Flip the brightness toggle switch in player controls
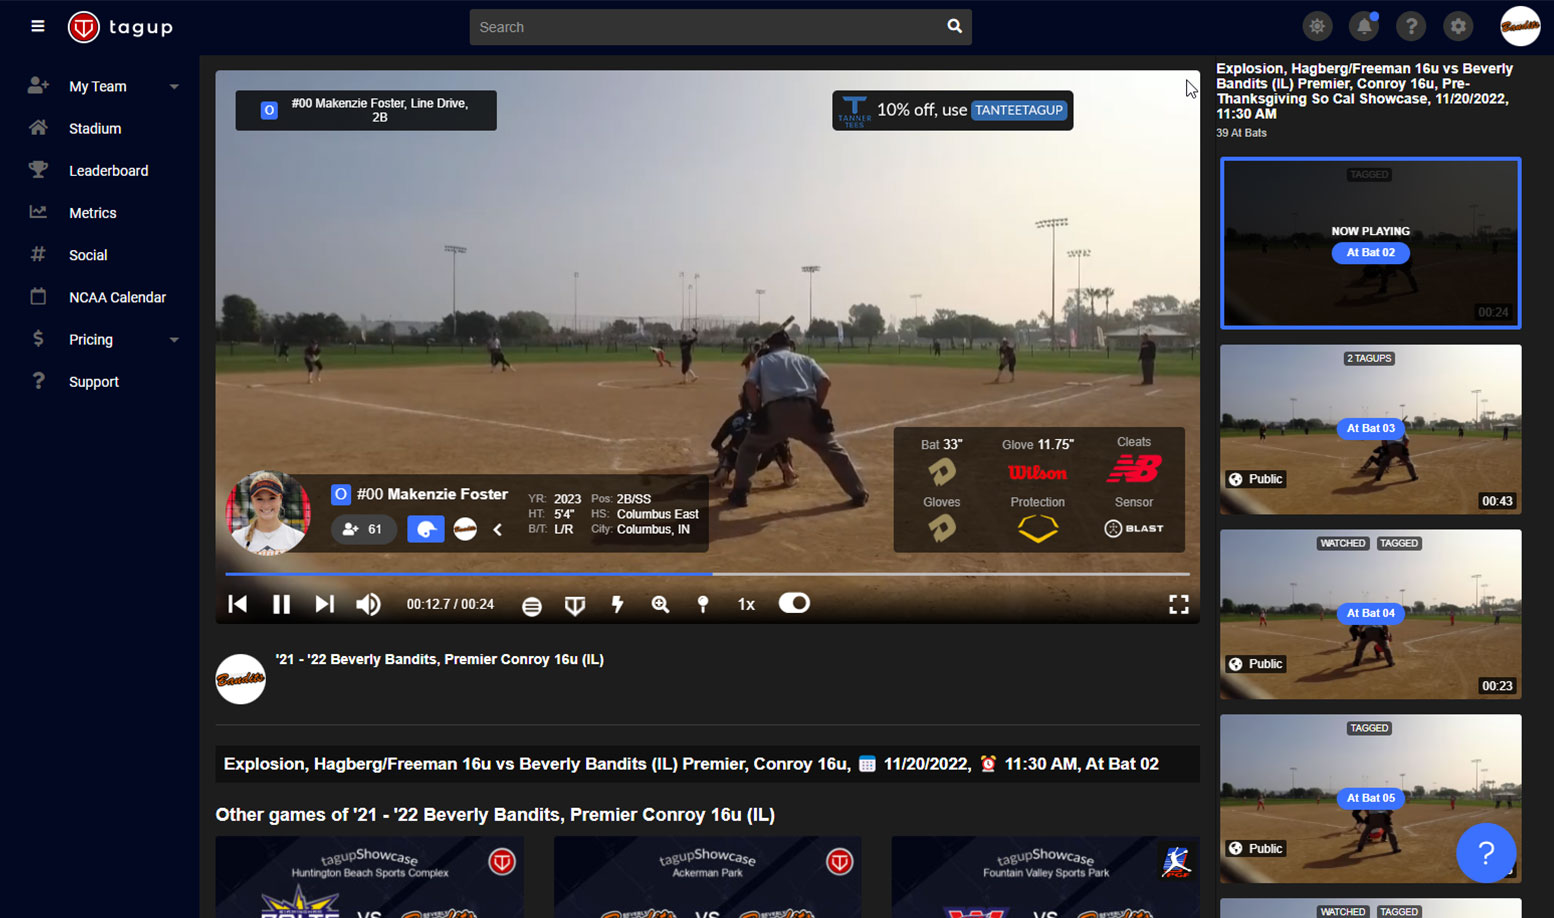Screen dimensions: 1554x918 coord(793,604)
